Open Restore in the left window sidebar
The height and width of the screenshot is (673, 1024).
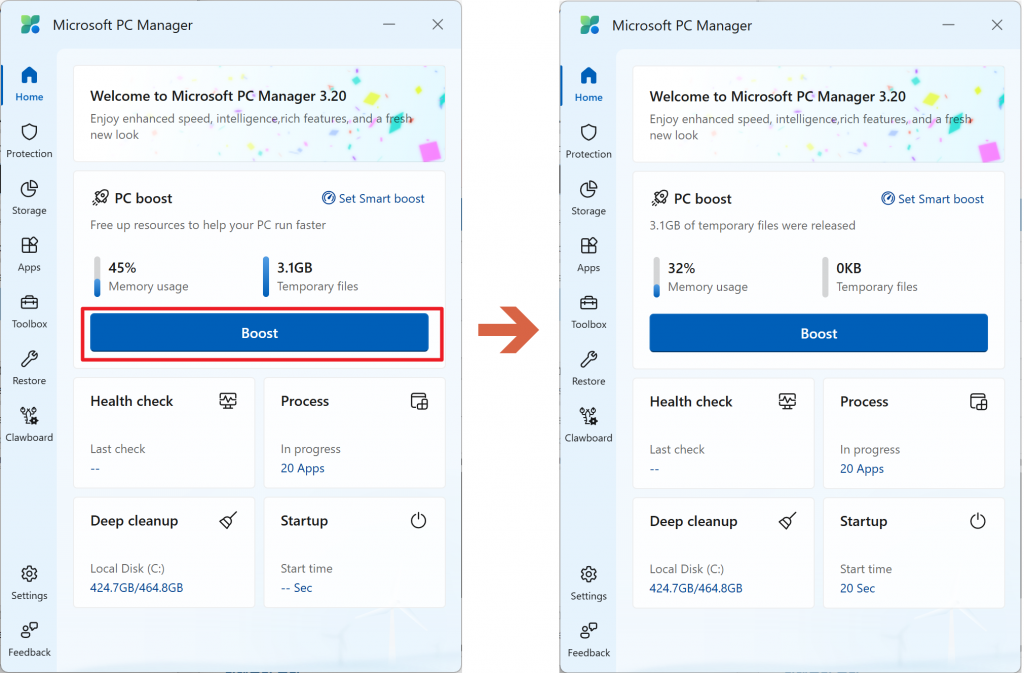pyautogui.click(x=29, y=368)
